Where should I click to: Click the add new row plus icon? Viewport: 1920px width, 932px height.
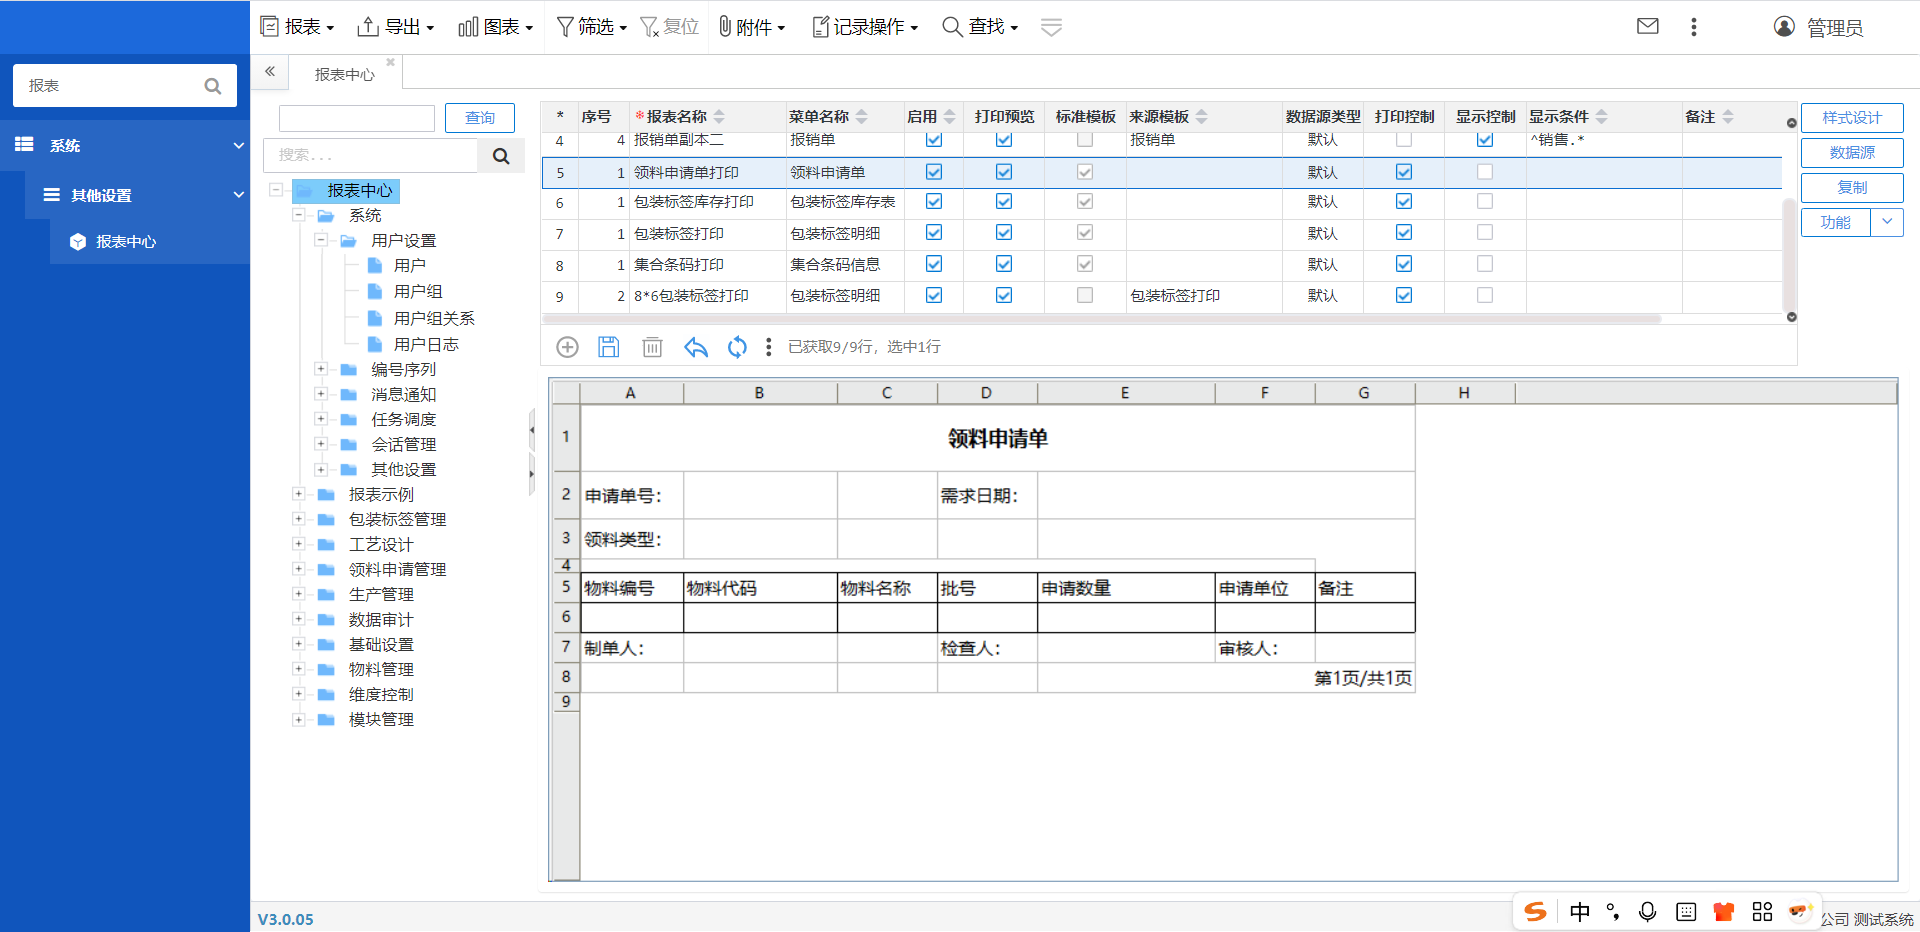pos(567,347)
